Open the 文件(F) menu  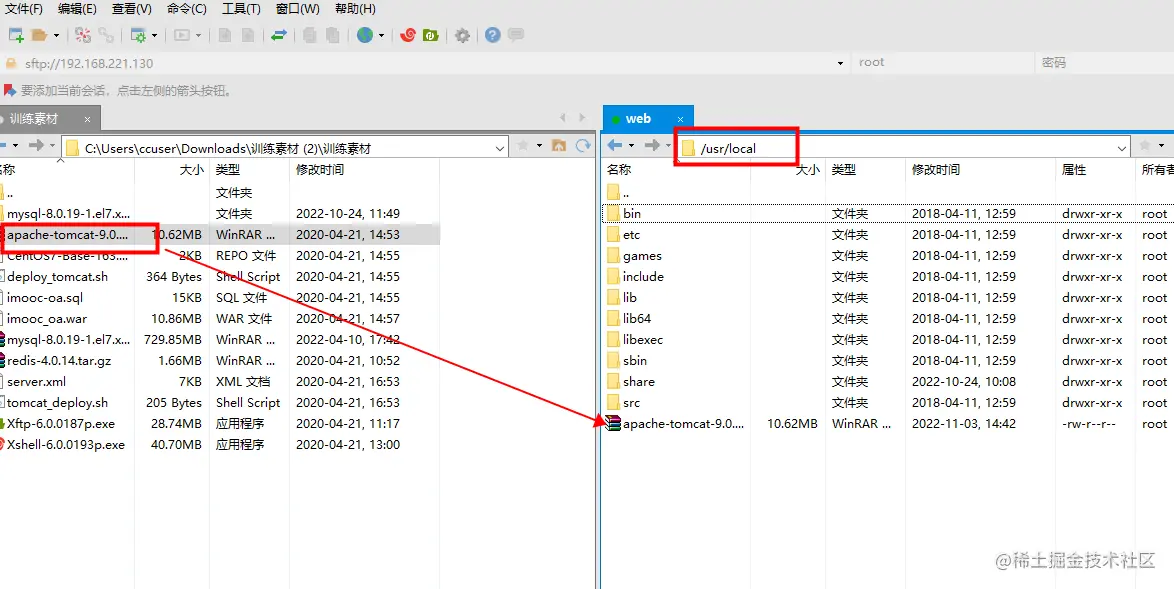tap(24, 9)
